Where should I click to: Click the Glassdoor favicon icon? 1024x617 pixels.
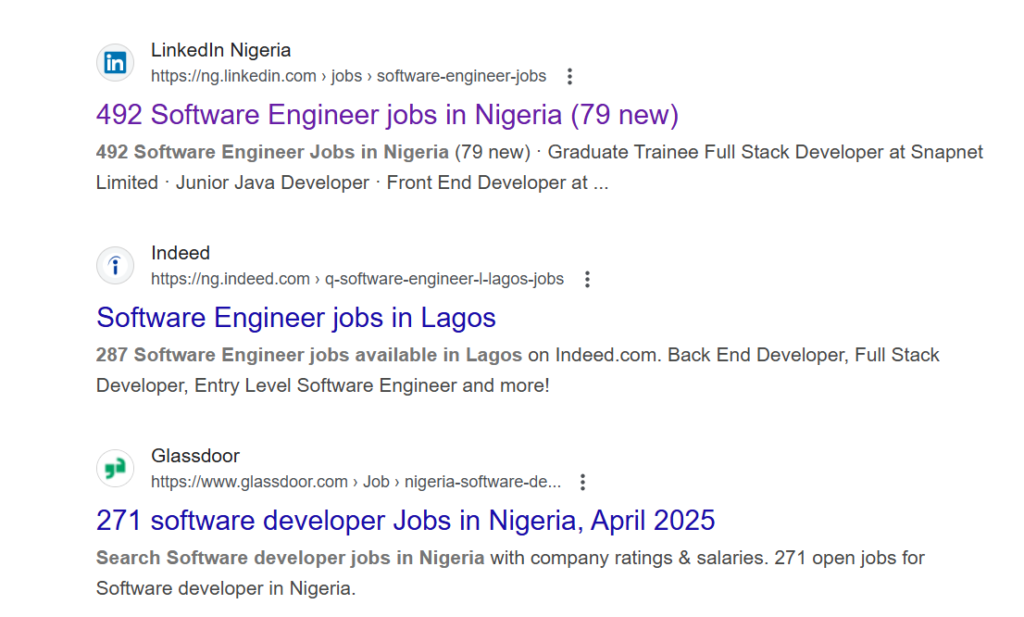tap(116, 468)
